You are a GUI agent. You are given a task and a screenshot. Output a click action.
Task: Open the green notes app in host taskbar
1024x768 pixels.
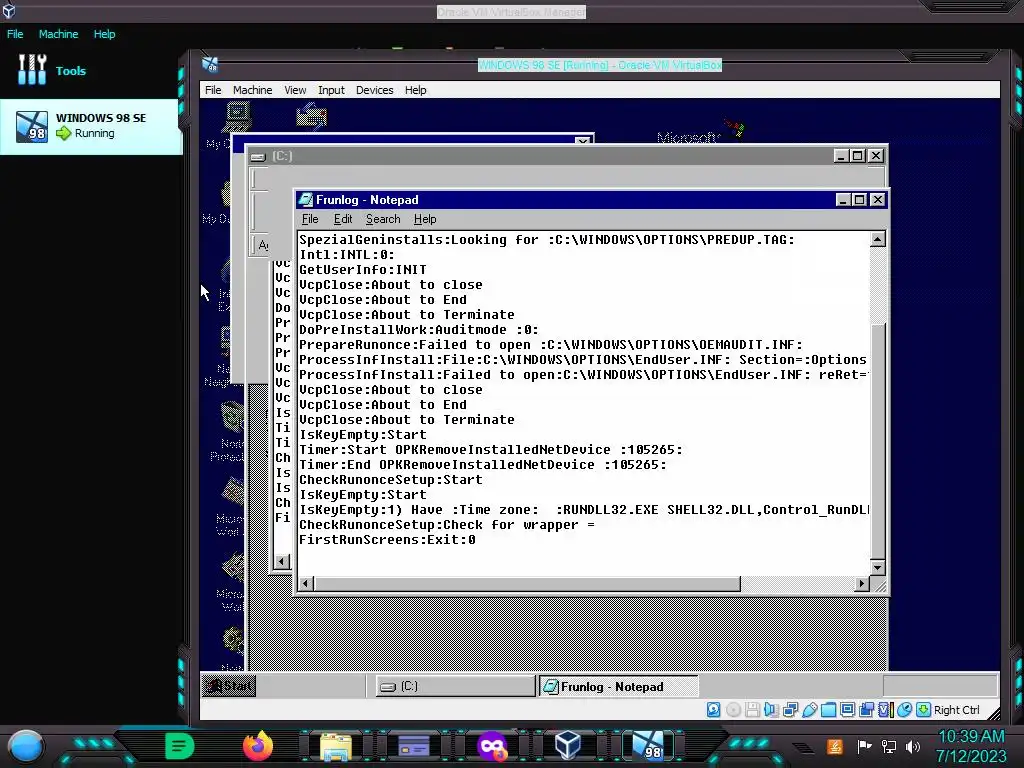pyautogui.click(x=180, y=746)
